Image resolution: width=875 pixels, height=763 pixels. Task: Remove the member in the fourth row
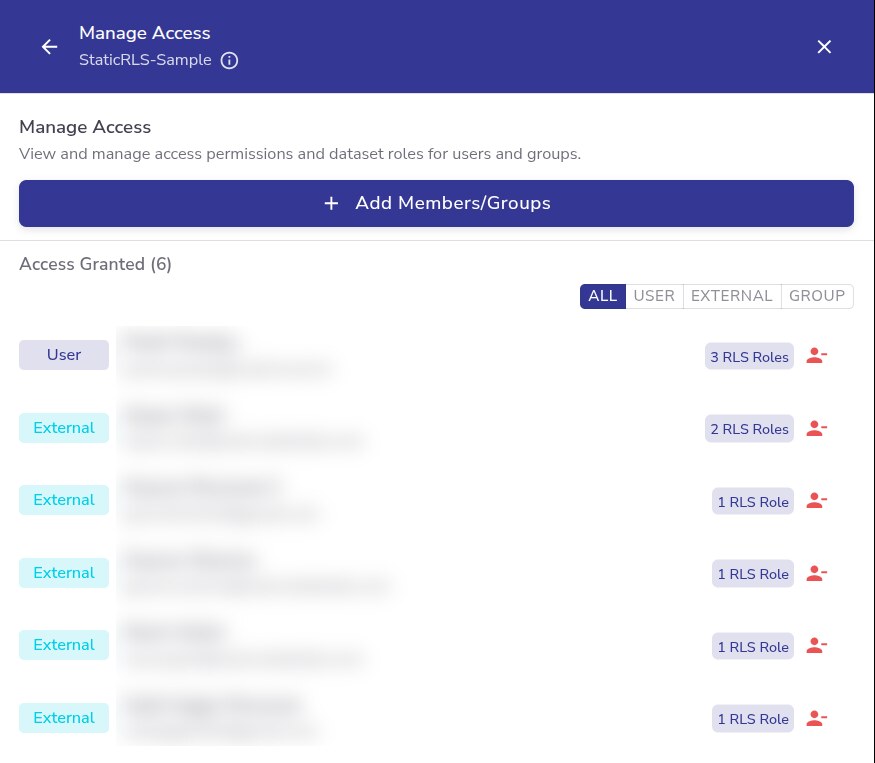tap(816, 573)
